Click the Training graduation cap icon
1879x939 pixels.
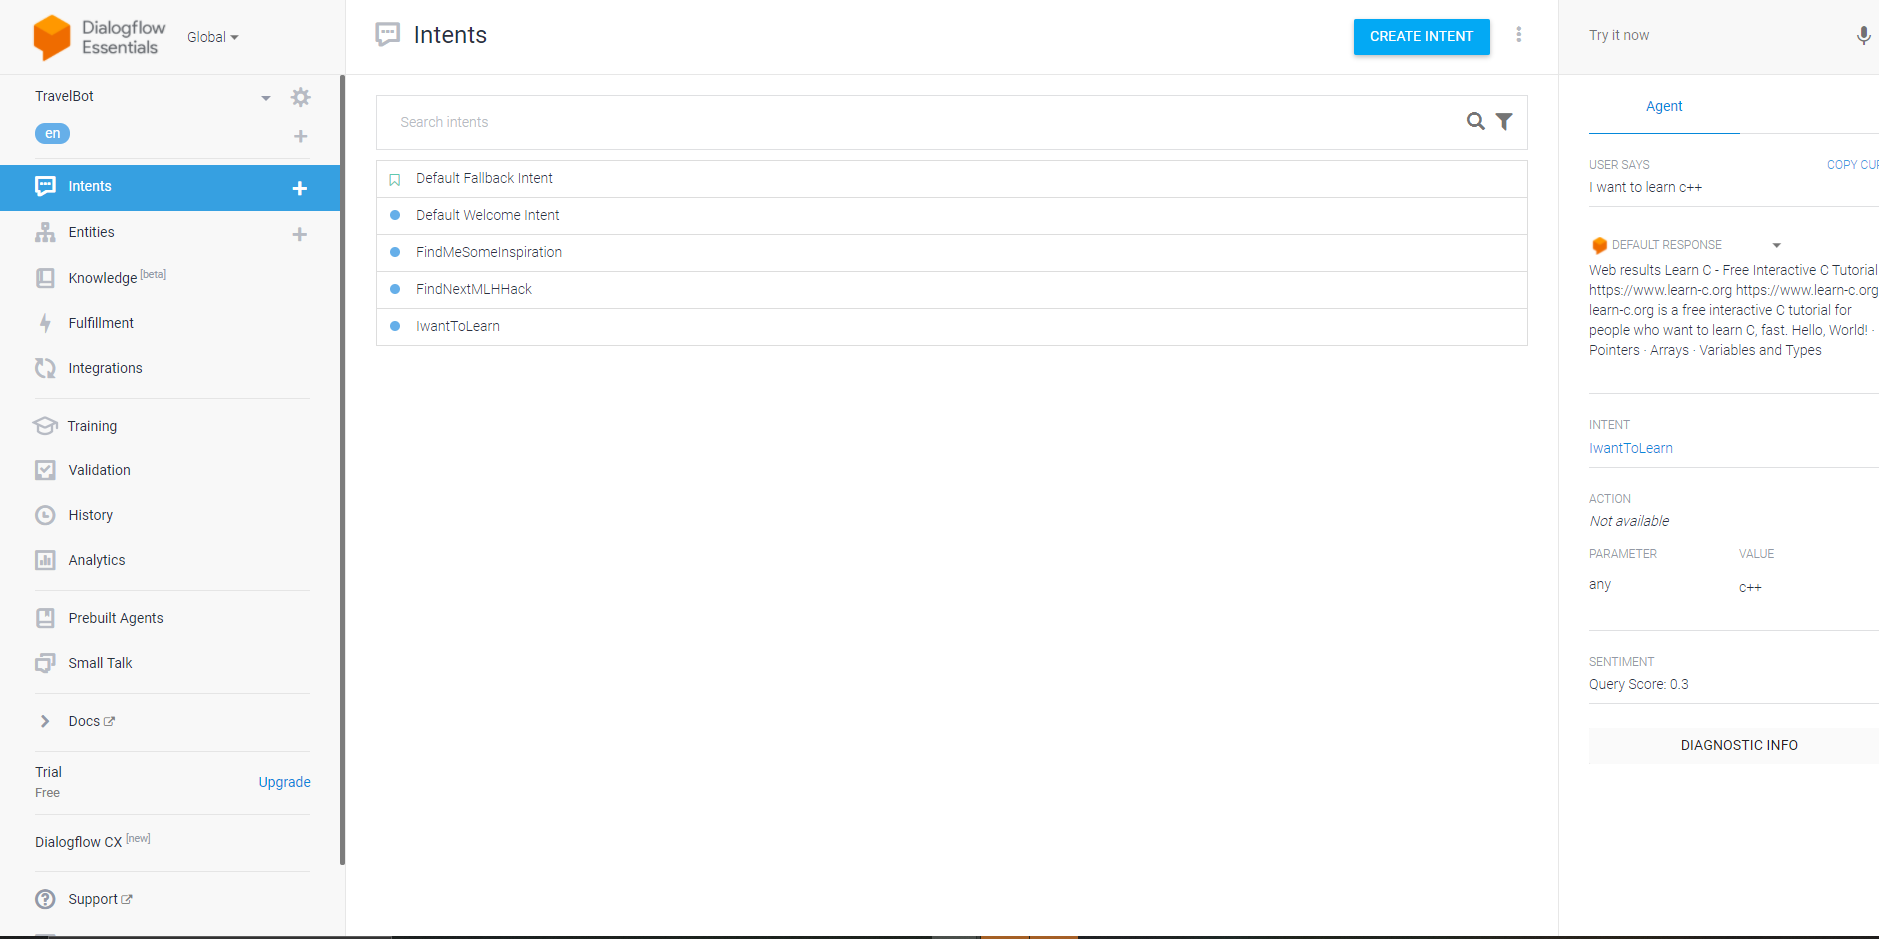tap(45, 426)
